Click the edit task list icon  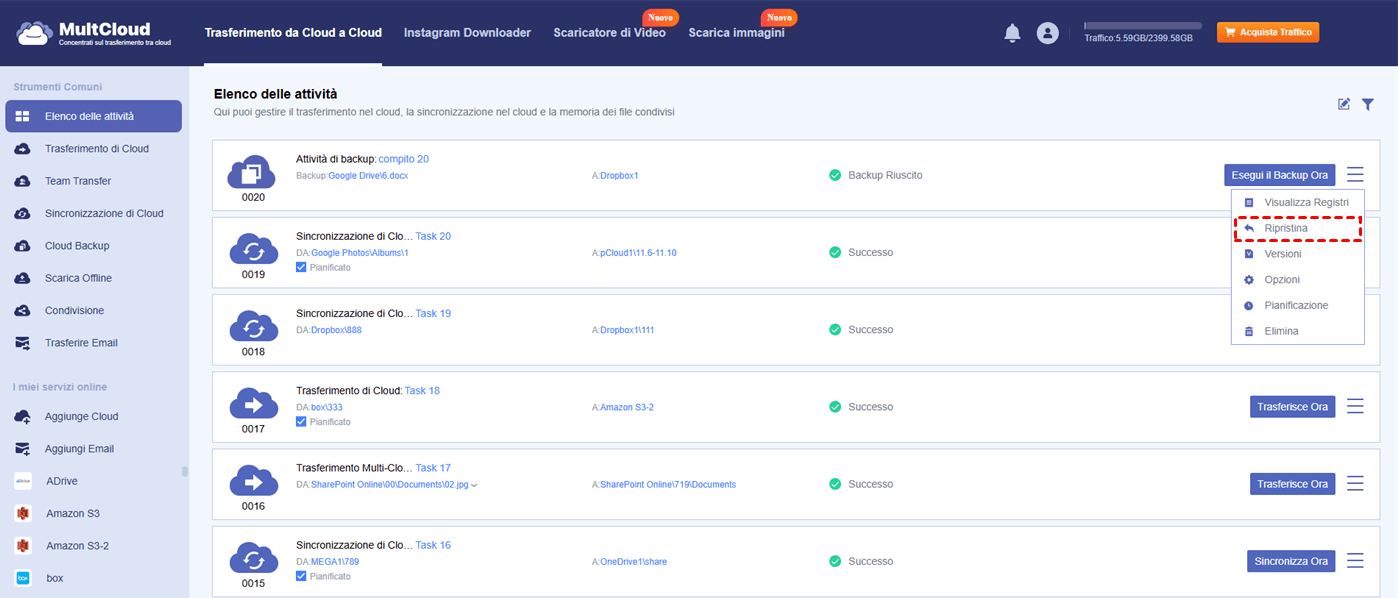click(1344, 104)
